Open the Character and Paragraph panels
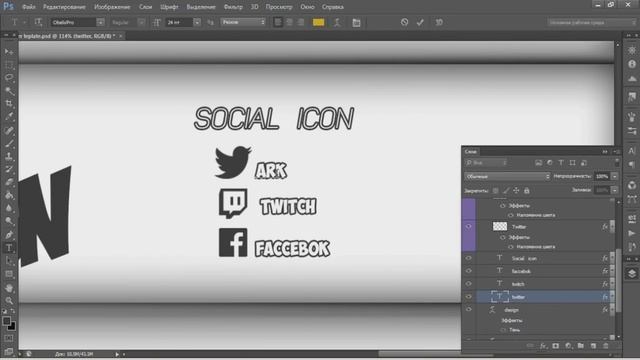Screen dimensions: 640x360 point(356,22)
